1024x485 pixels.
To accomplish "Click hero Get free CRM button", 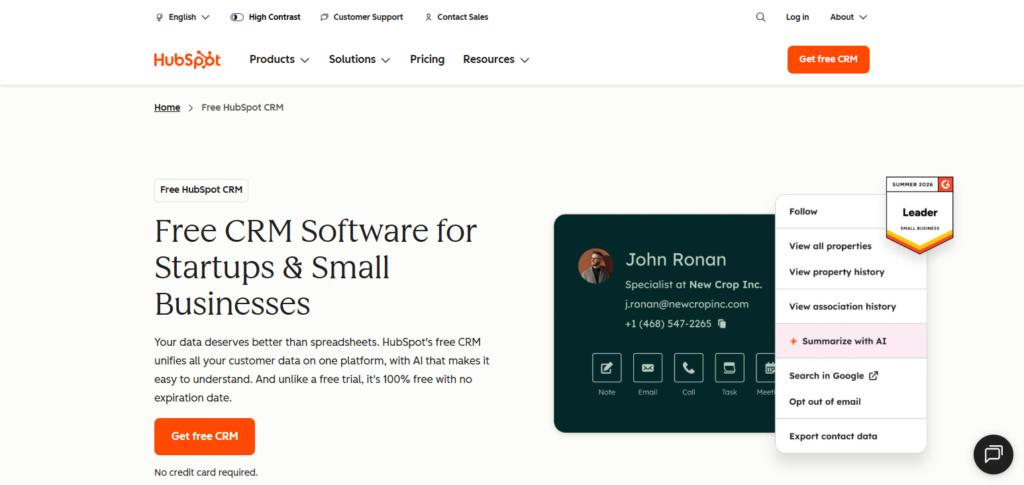I will pyautogui.click(x=204, y=437).
